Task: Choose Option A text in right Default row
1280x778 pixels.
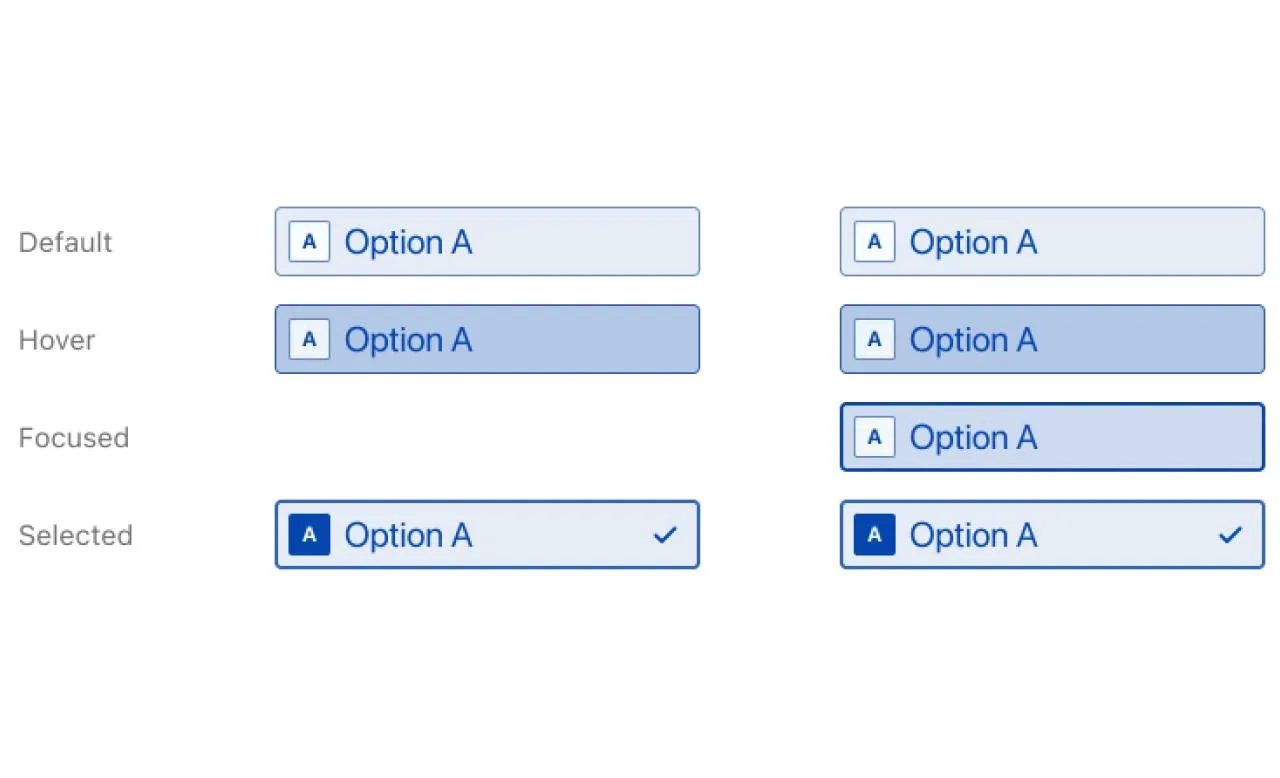Action: 973,243
